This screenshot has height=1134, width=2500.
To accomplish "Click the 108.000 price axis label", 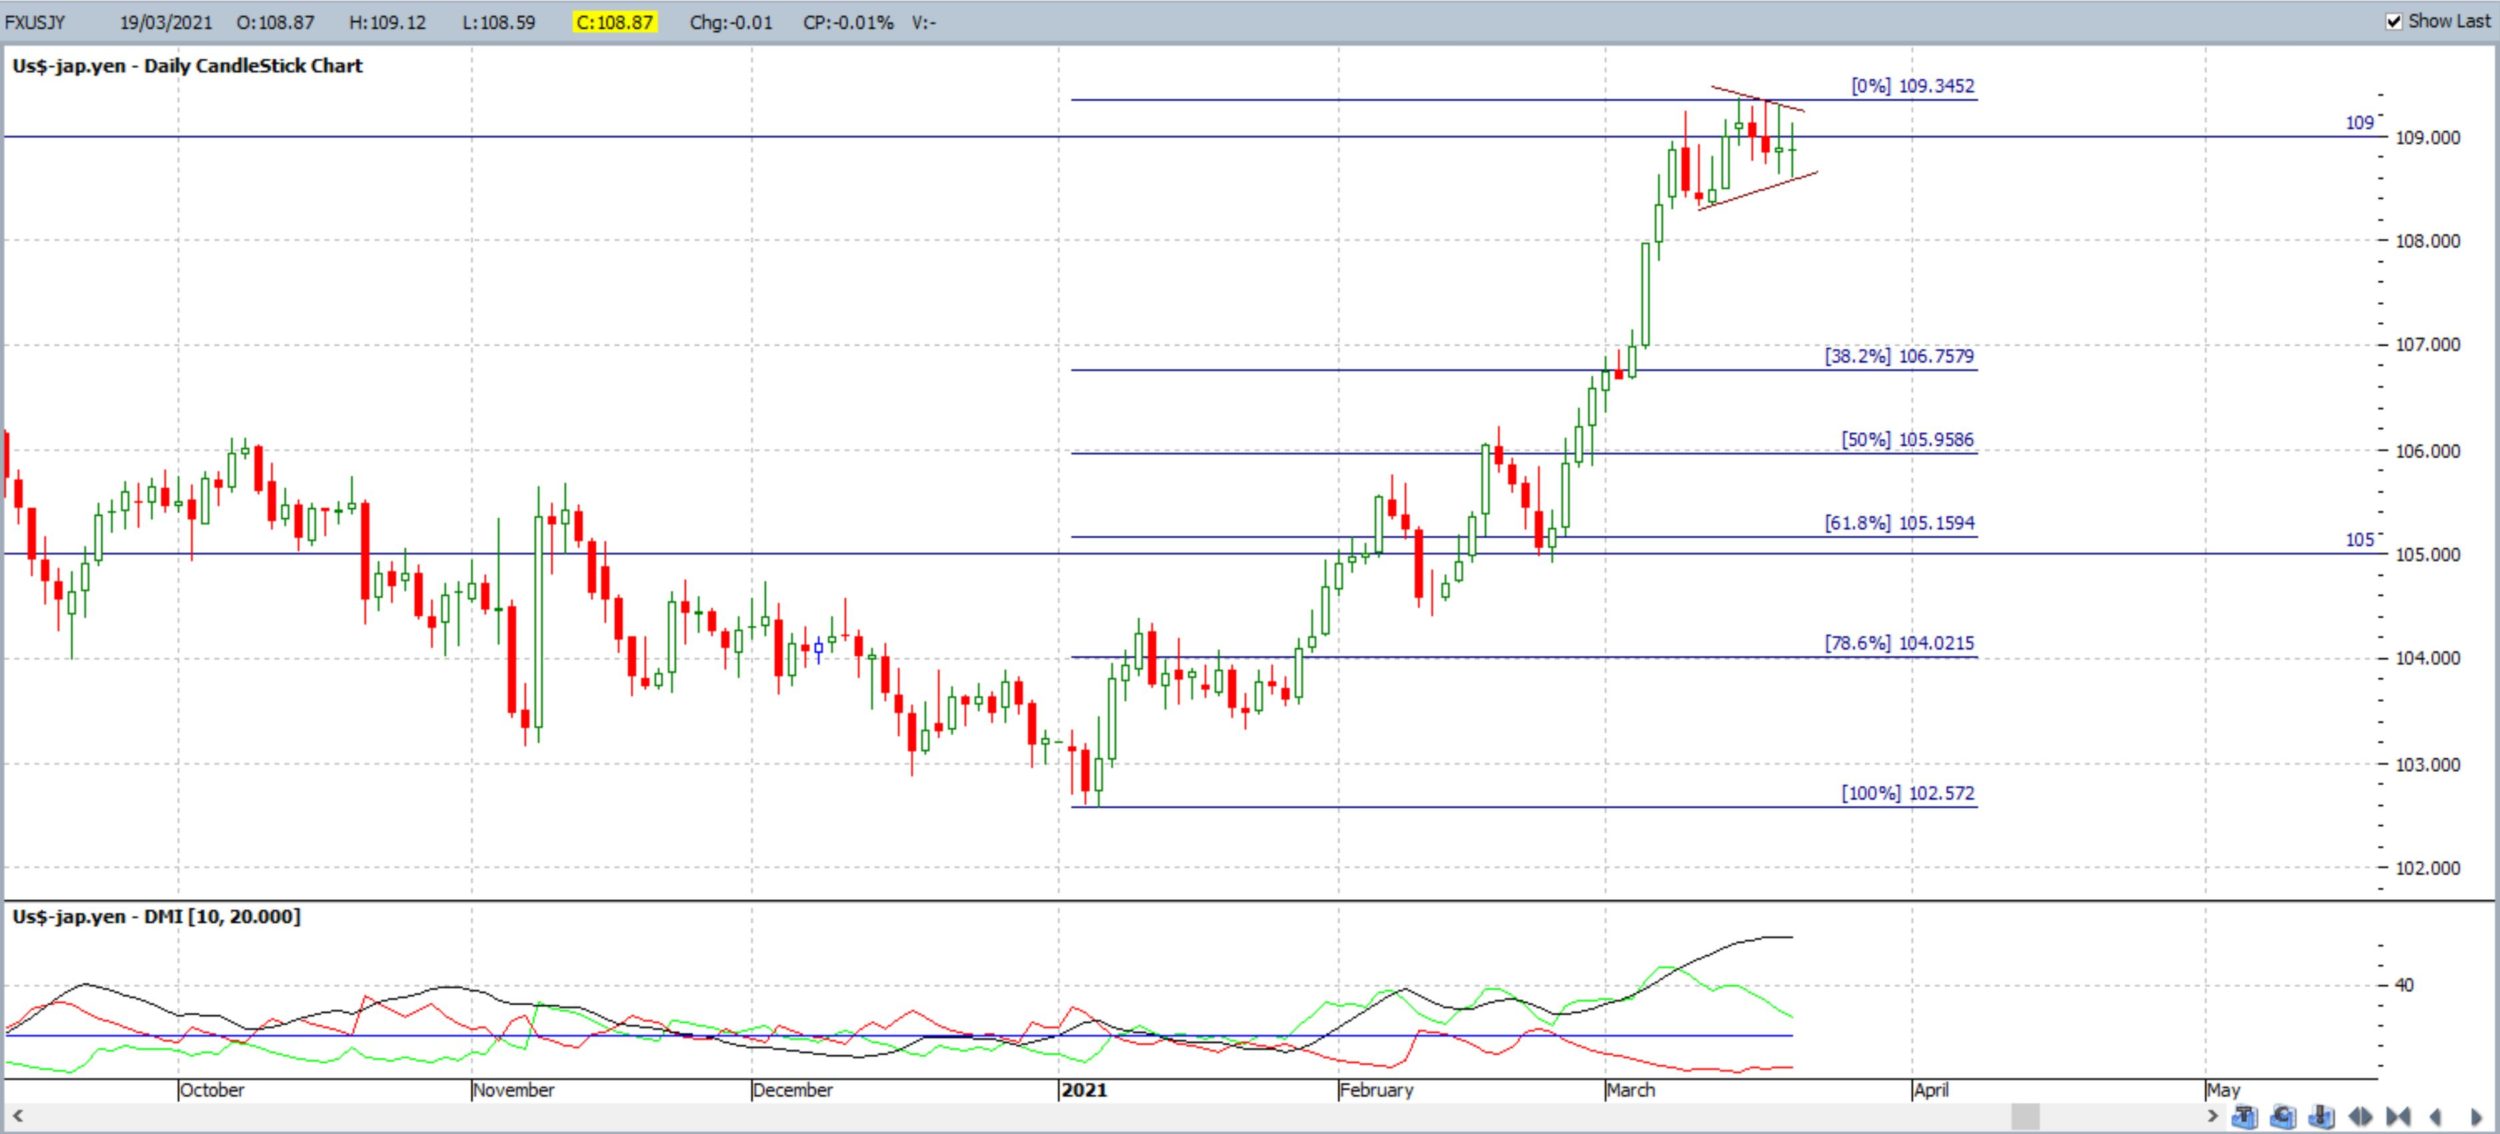I will click(x=2428, y=241).
